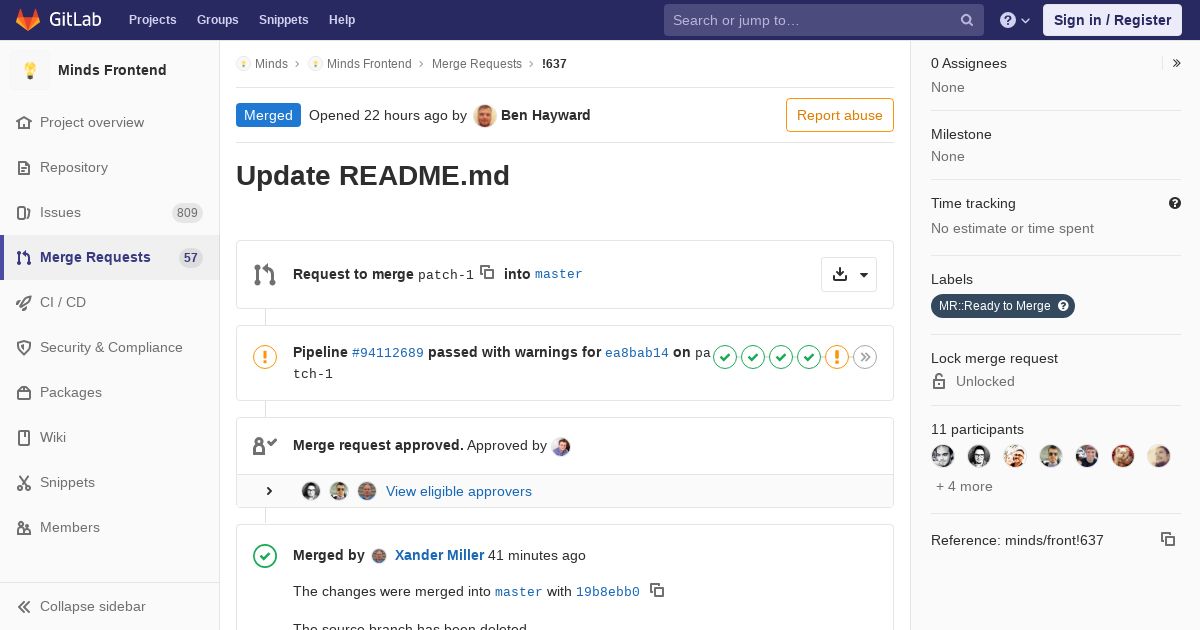1200x630 pixels.
Task: Click the green merged check icon
Action: 265,555
